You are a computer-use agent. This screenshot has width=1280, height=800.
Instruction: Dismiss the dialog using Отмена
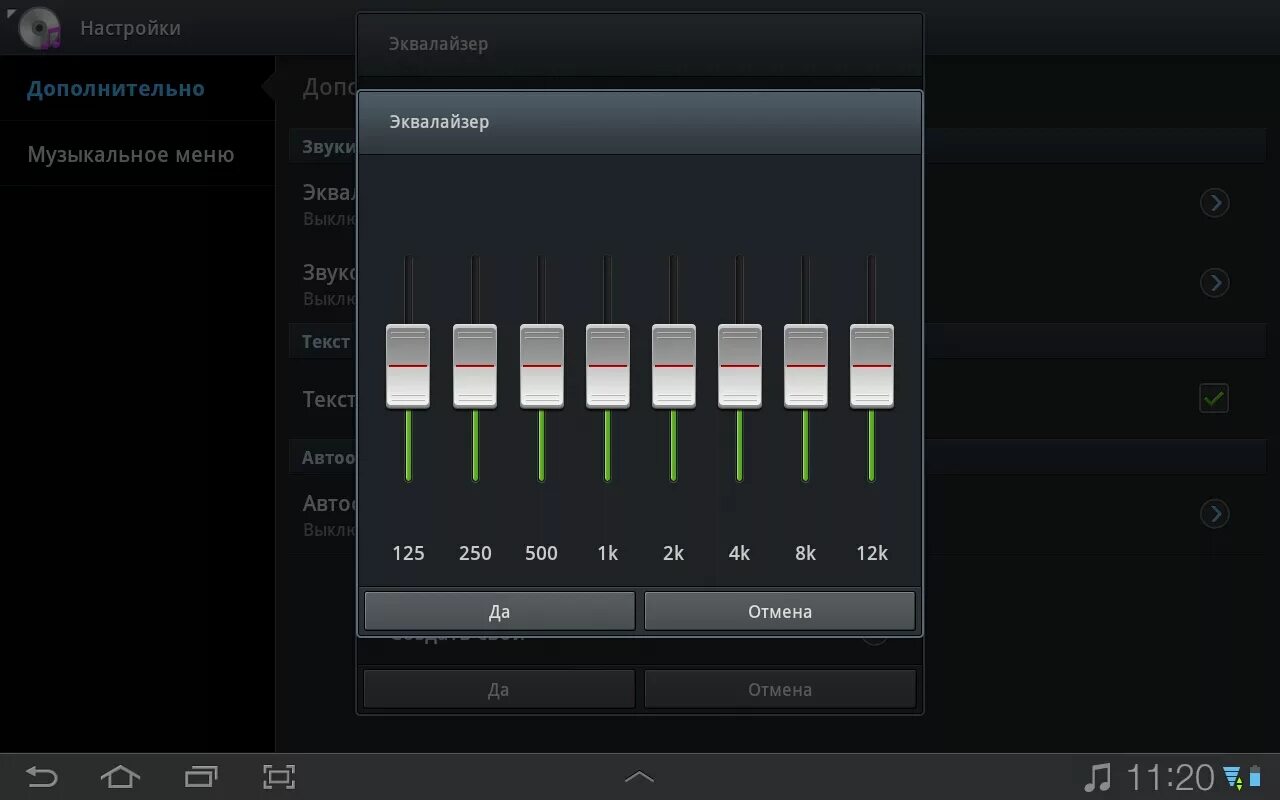780,610
